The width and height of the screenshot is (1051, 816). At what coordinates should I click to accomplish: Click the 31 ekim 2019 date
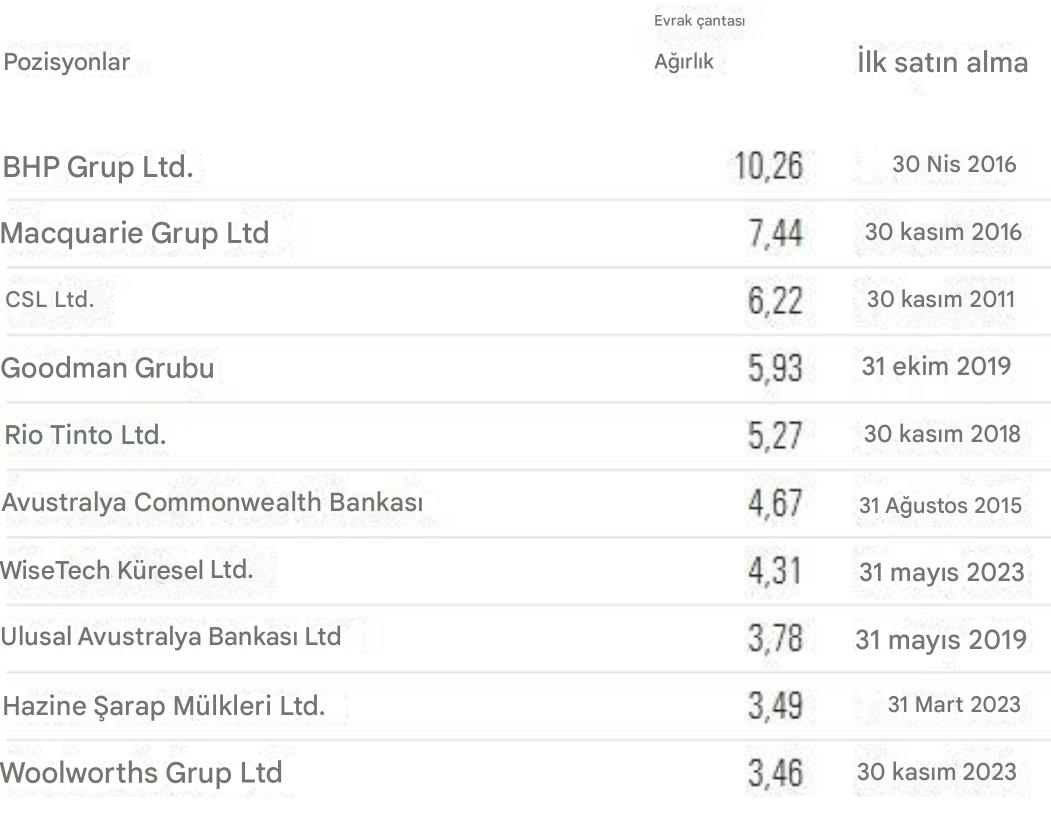(x=936, y=367)
